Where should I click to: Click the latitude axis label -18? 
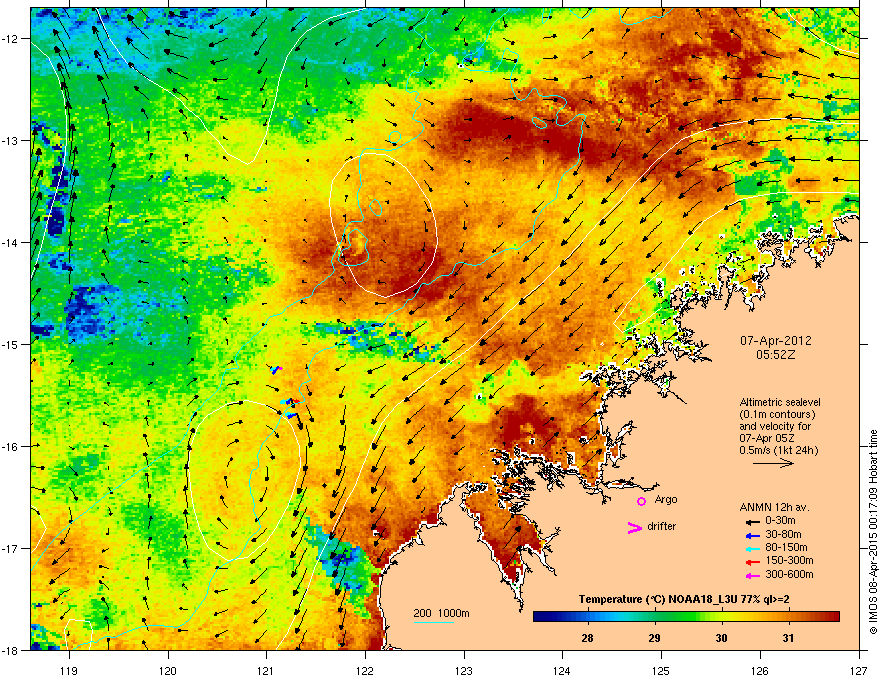10,650
